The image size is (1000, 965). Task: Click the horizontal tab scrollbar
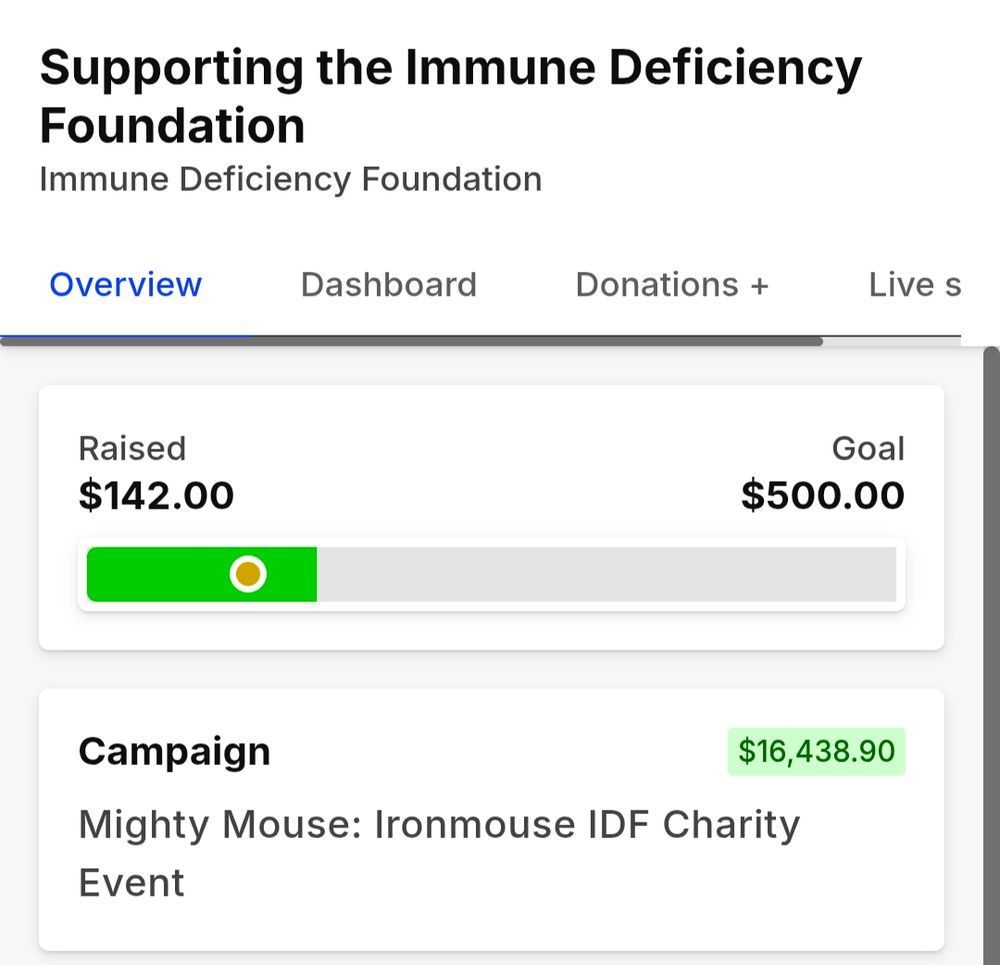[411, 341]
